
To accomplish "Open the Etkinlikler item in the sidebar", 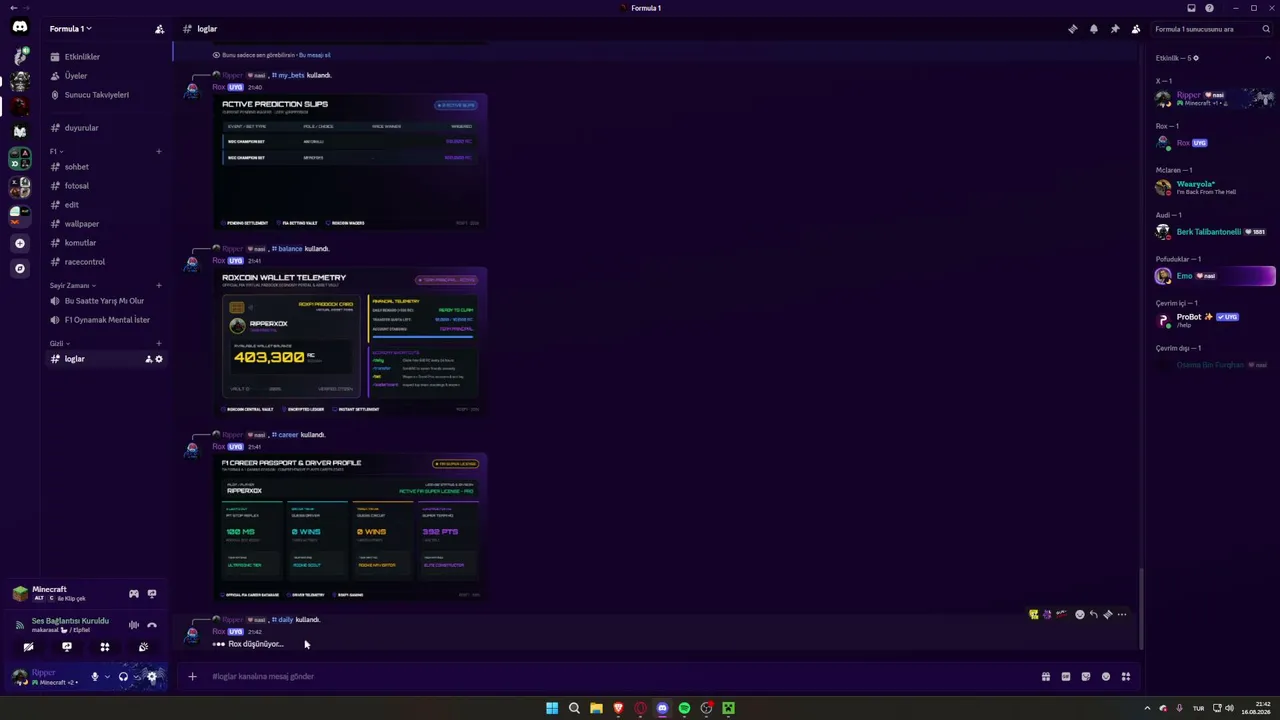I will coord(103,57).
